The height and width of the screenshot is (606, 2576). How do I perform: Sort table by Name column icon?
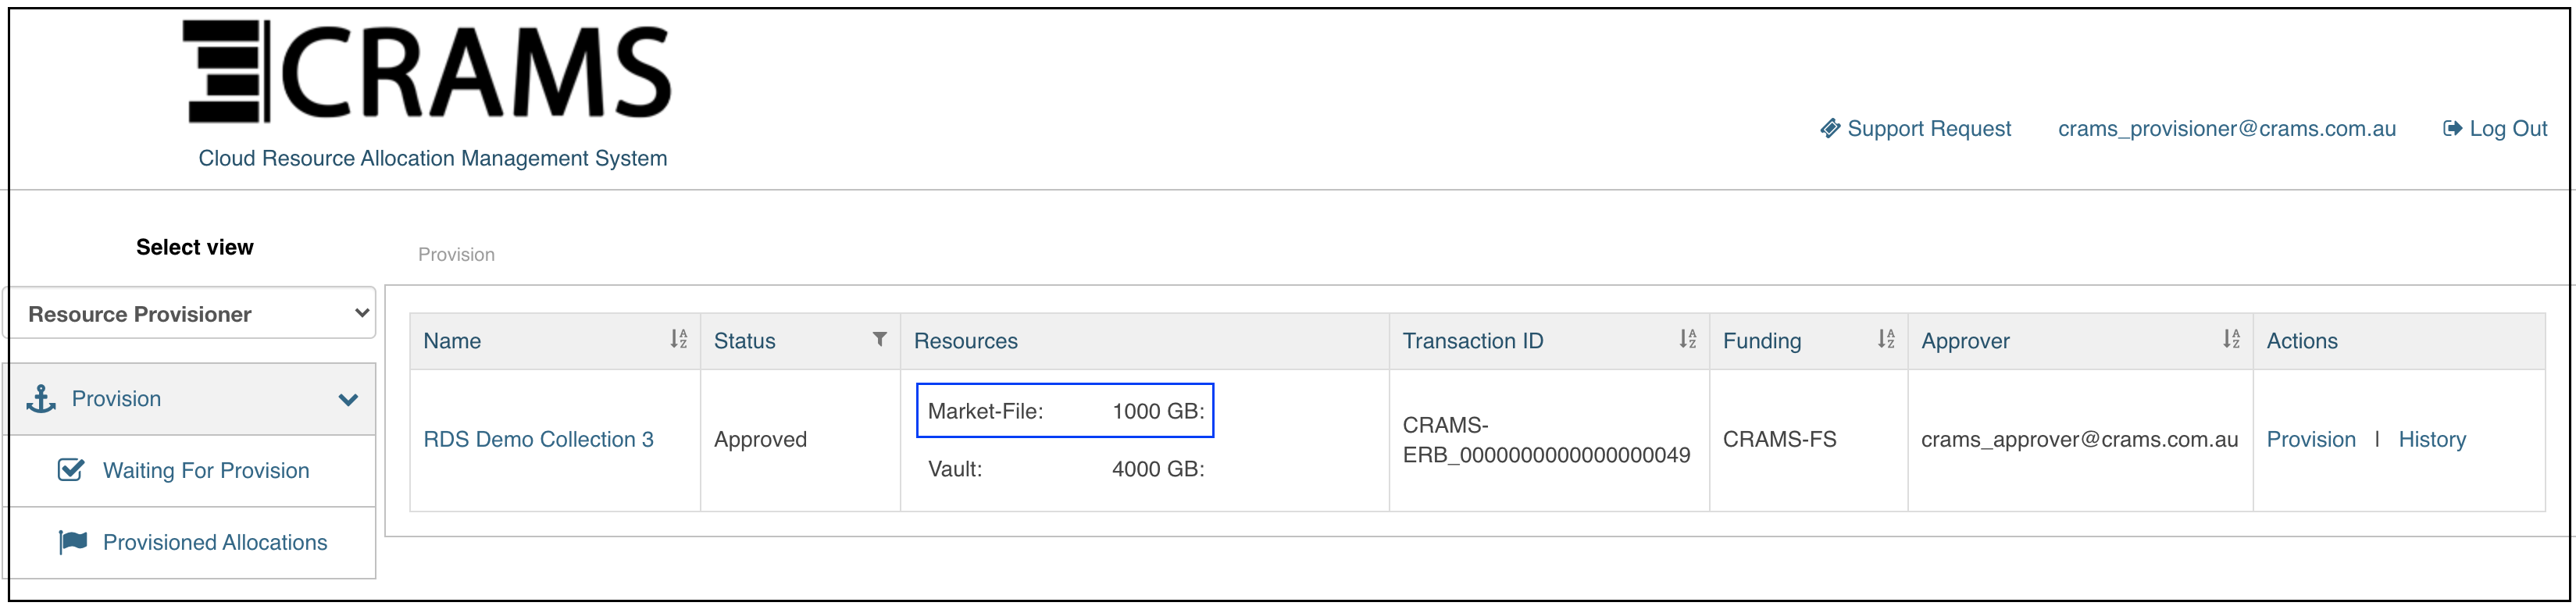click(x=678, y=339)
